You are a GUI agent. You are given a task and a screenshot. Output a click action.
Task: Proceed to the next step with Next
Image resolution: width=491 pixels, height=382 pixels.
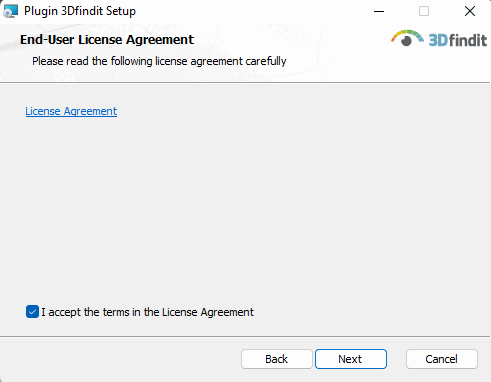351,359
